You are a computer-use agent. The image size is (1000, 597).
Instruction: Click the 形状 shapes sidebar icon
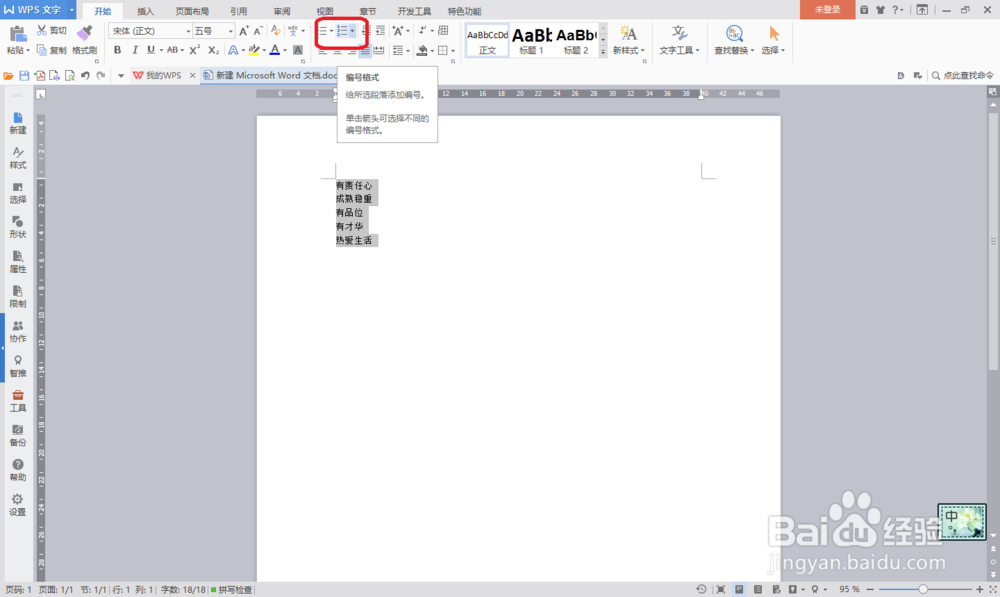(18, 227)
